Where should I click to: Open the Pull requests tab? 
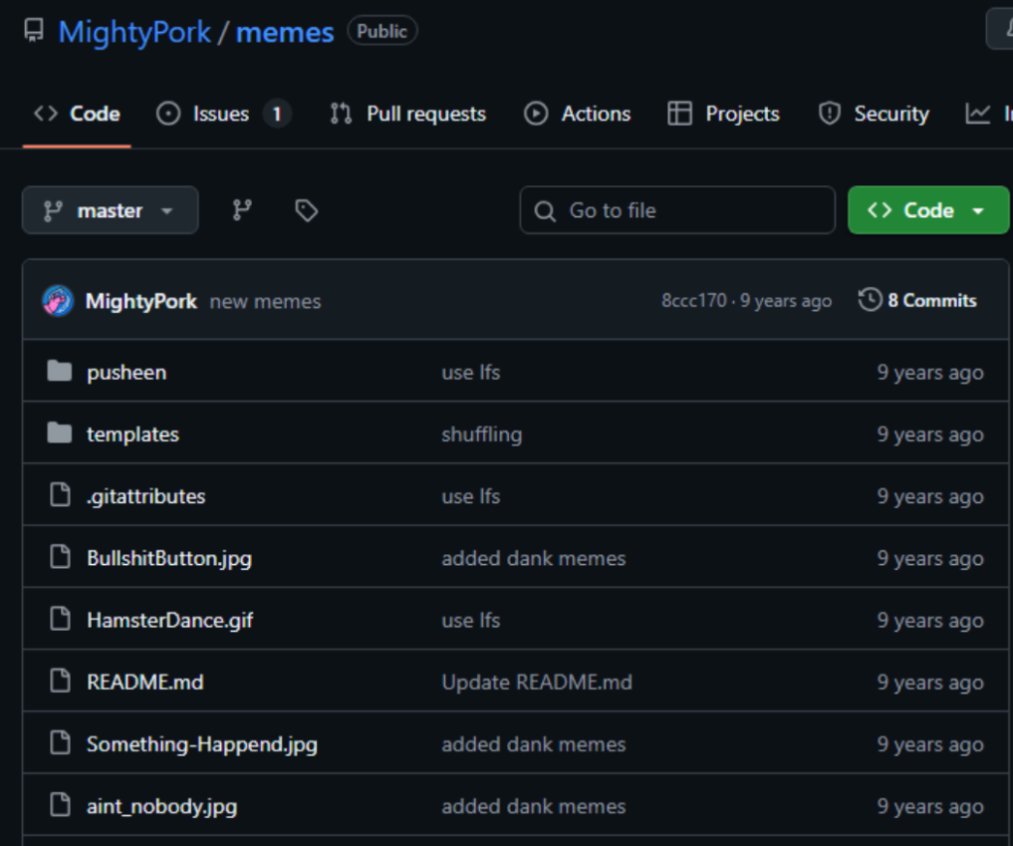click(x=408, y=114)
